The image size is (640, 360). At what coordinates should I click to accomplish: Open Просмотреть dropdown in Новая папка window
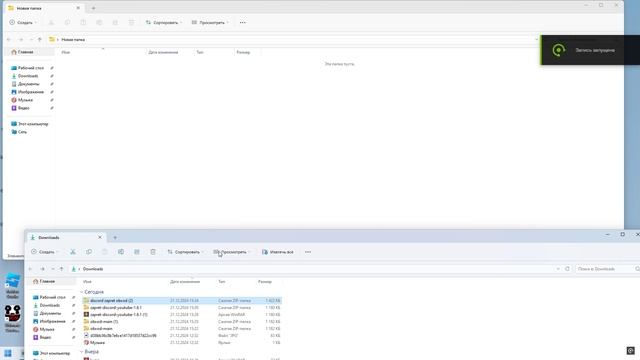pyautogui.click(x=210, y=22)
